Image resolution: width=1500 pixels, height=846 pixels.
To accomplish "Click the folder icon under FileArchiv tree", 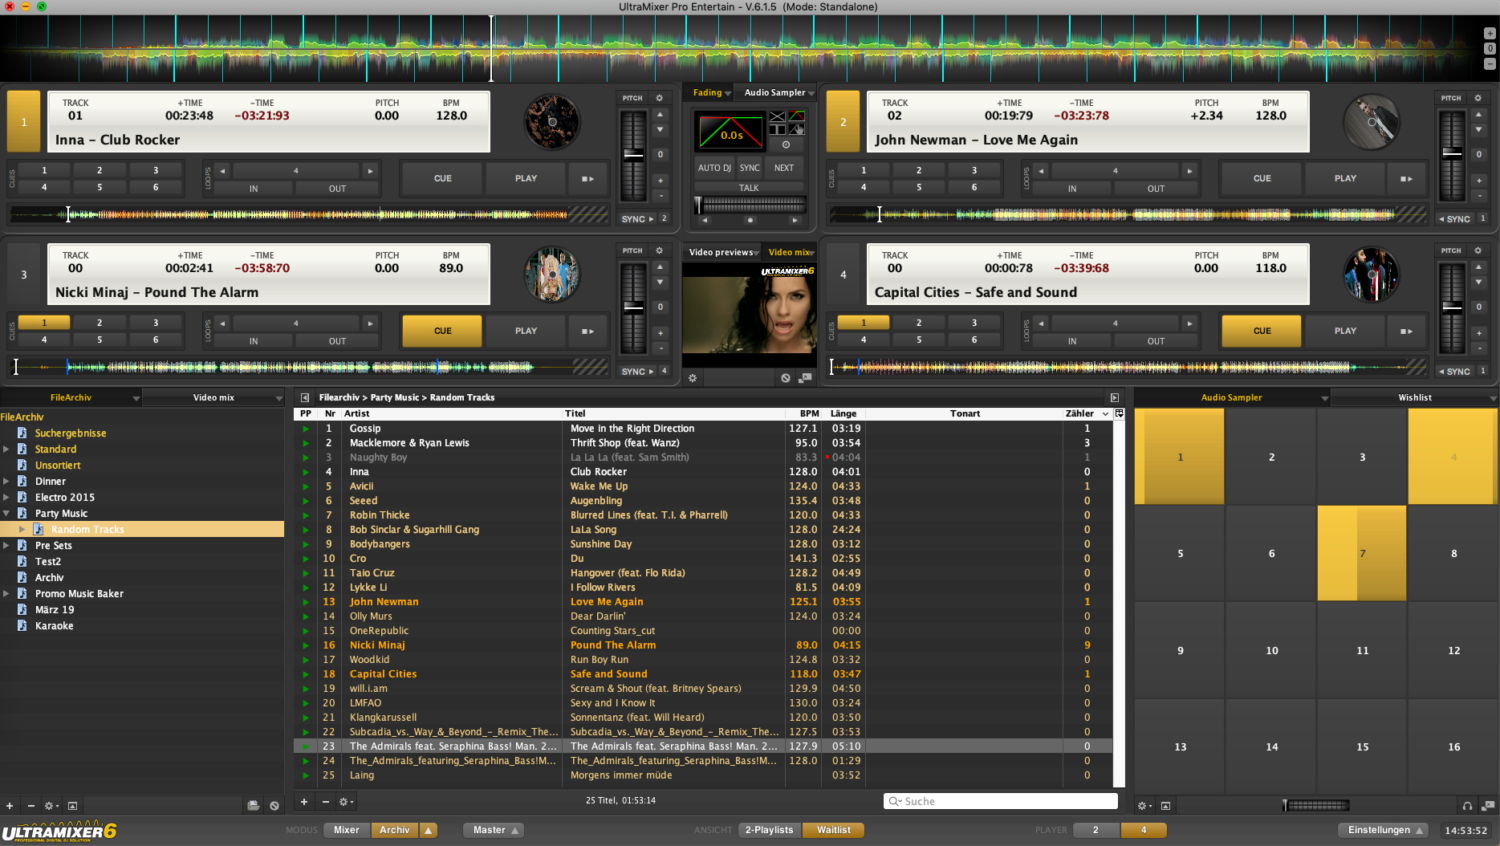I will (x=253, y=805).
